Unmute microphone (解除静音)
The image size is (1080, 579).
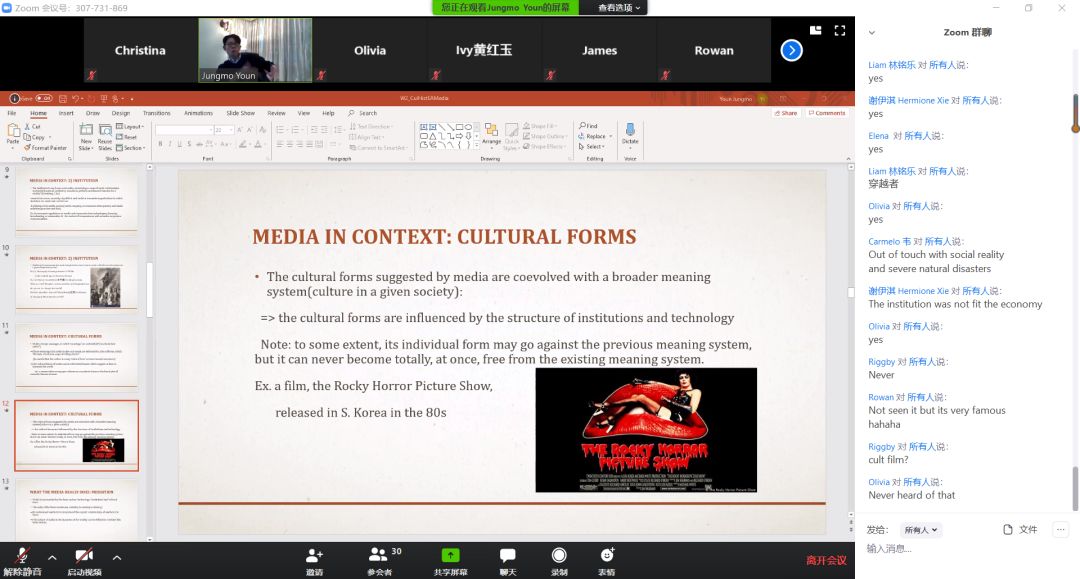[x=21, y=556]
